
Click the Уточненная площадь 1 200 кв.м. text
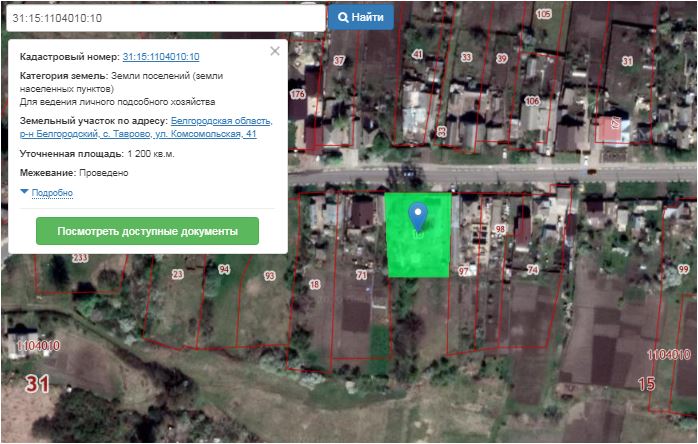click(x=97, y=154)
